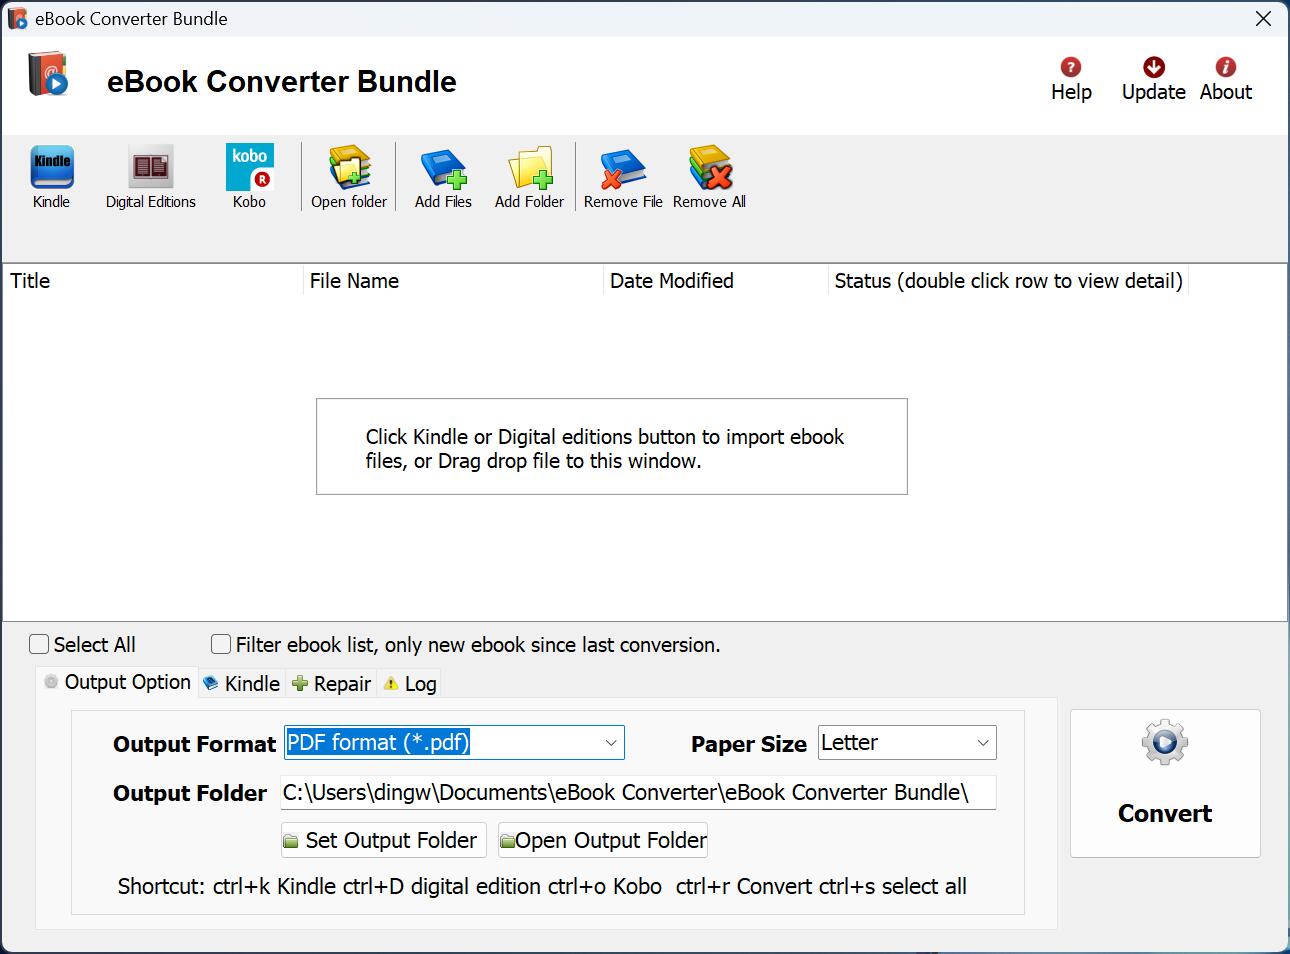
Task: Open the Paper Size dropdown
Action: pos(982,743)
